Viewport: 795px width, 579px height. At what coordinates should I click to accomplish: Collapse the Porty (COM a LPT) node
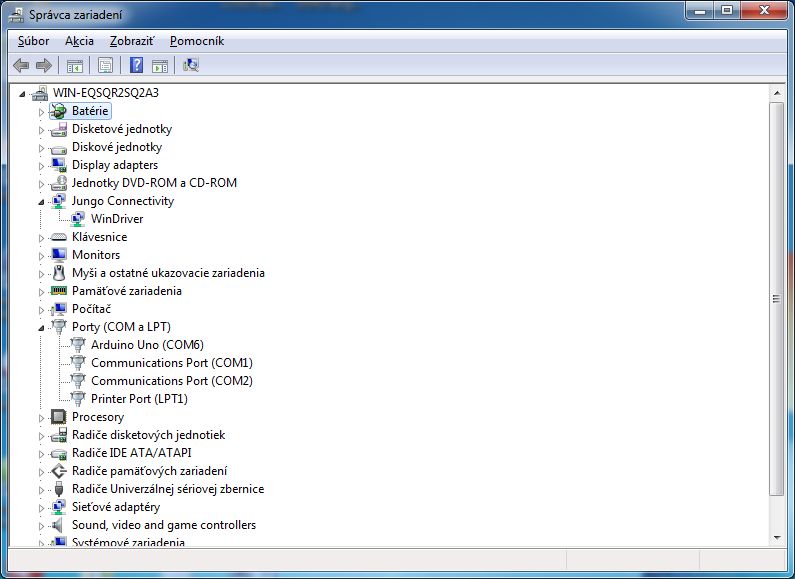[x=42, y=328]
